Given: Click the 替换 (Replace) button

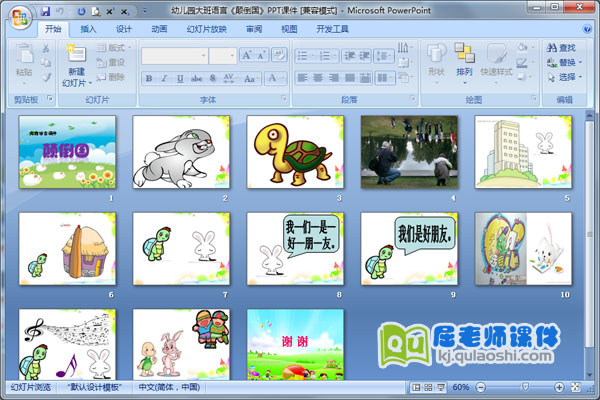Looking at the screenshot, I should 564,62.
